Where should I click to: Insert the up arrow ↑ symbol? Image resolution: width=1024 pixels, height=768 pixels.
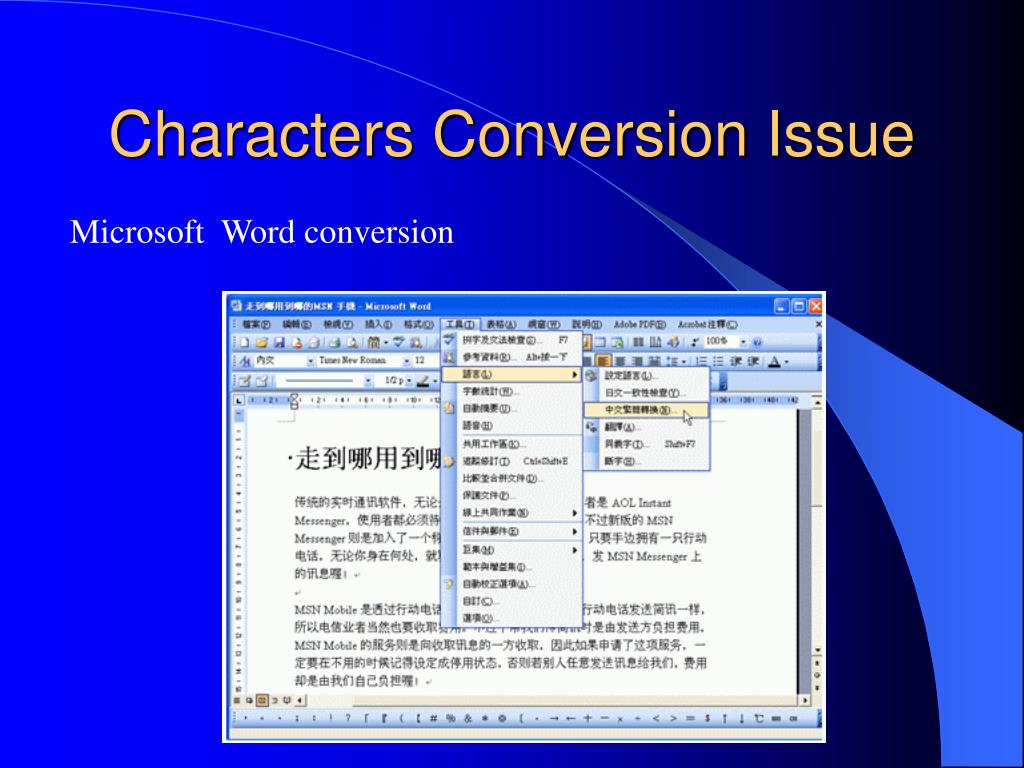(724, 718)
